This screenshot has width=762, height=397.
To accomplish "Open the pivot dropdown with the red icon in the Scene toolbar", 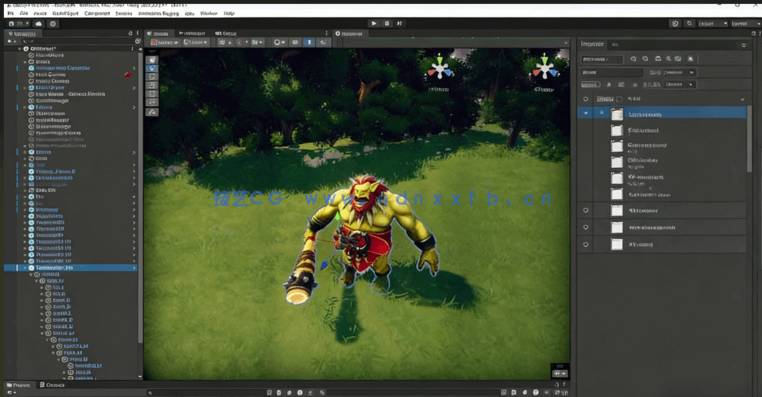I will [165, 42].
